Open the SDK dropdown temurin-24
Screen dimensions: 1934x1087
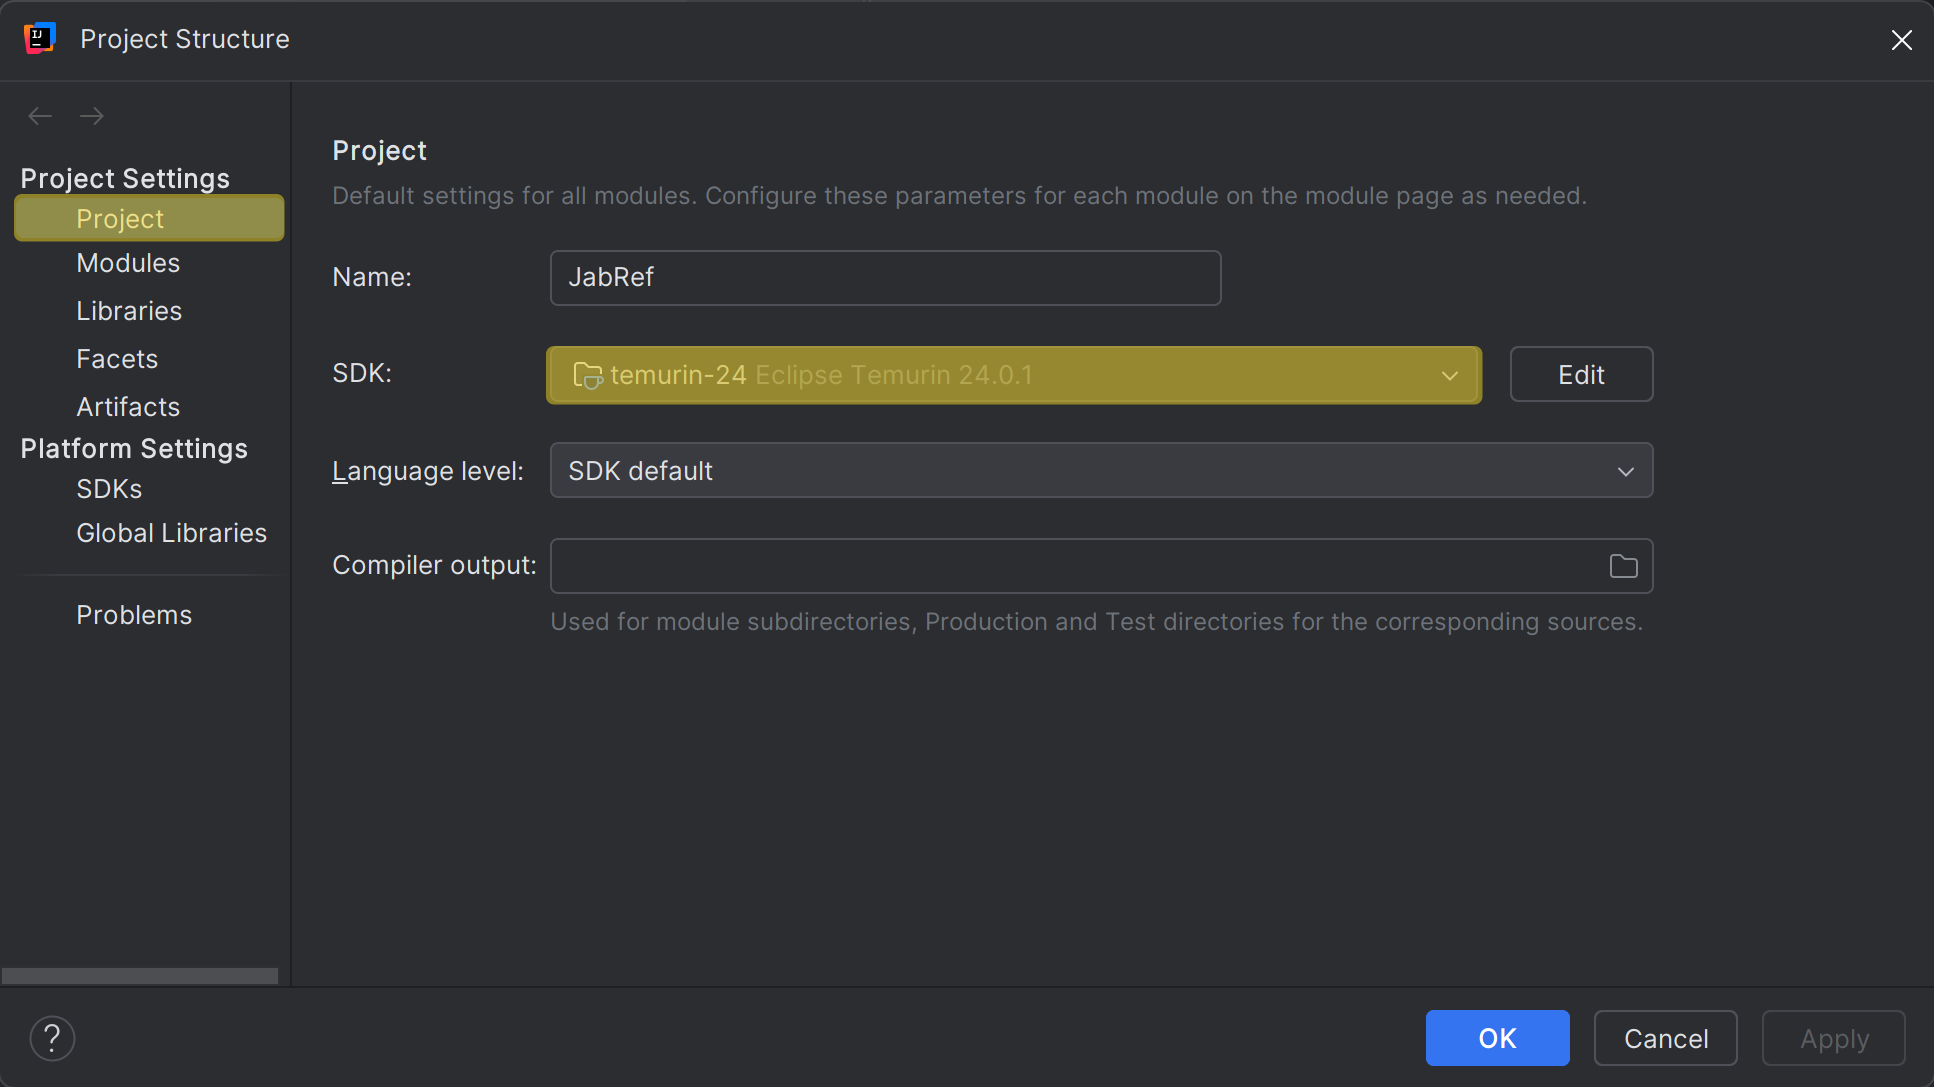point(1014,375)
